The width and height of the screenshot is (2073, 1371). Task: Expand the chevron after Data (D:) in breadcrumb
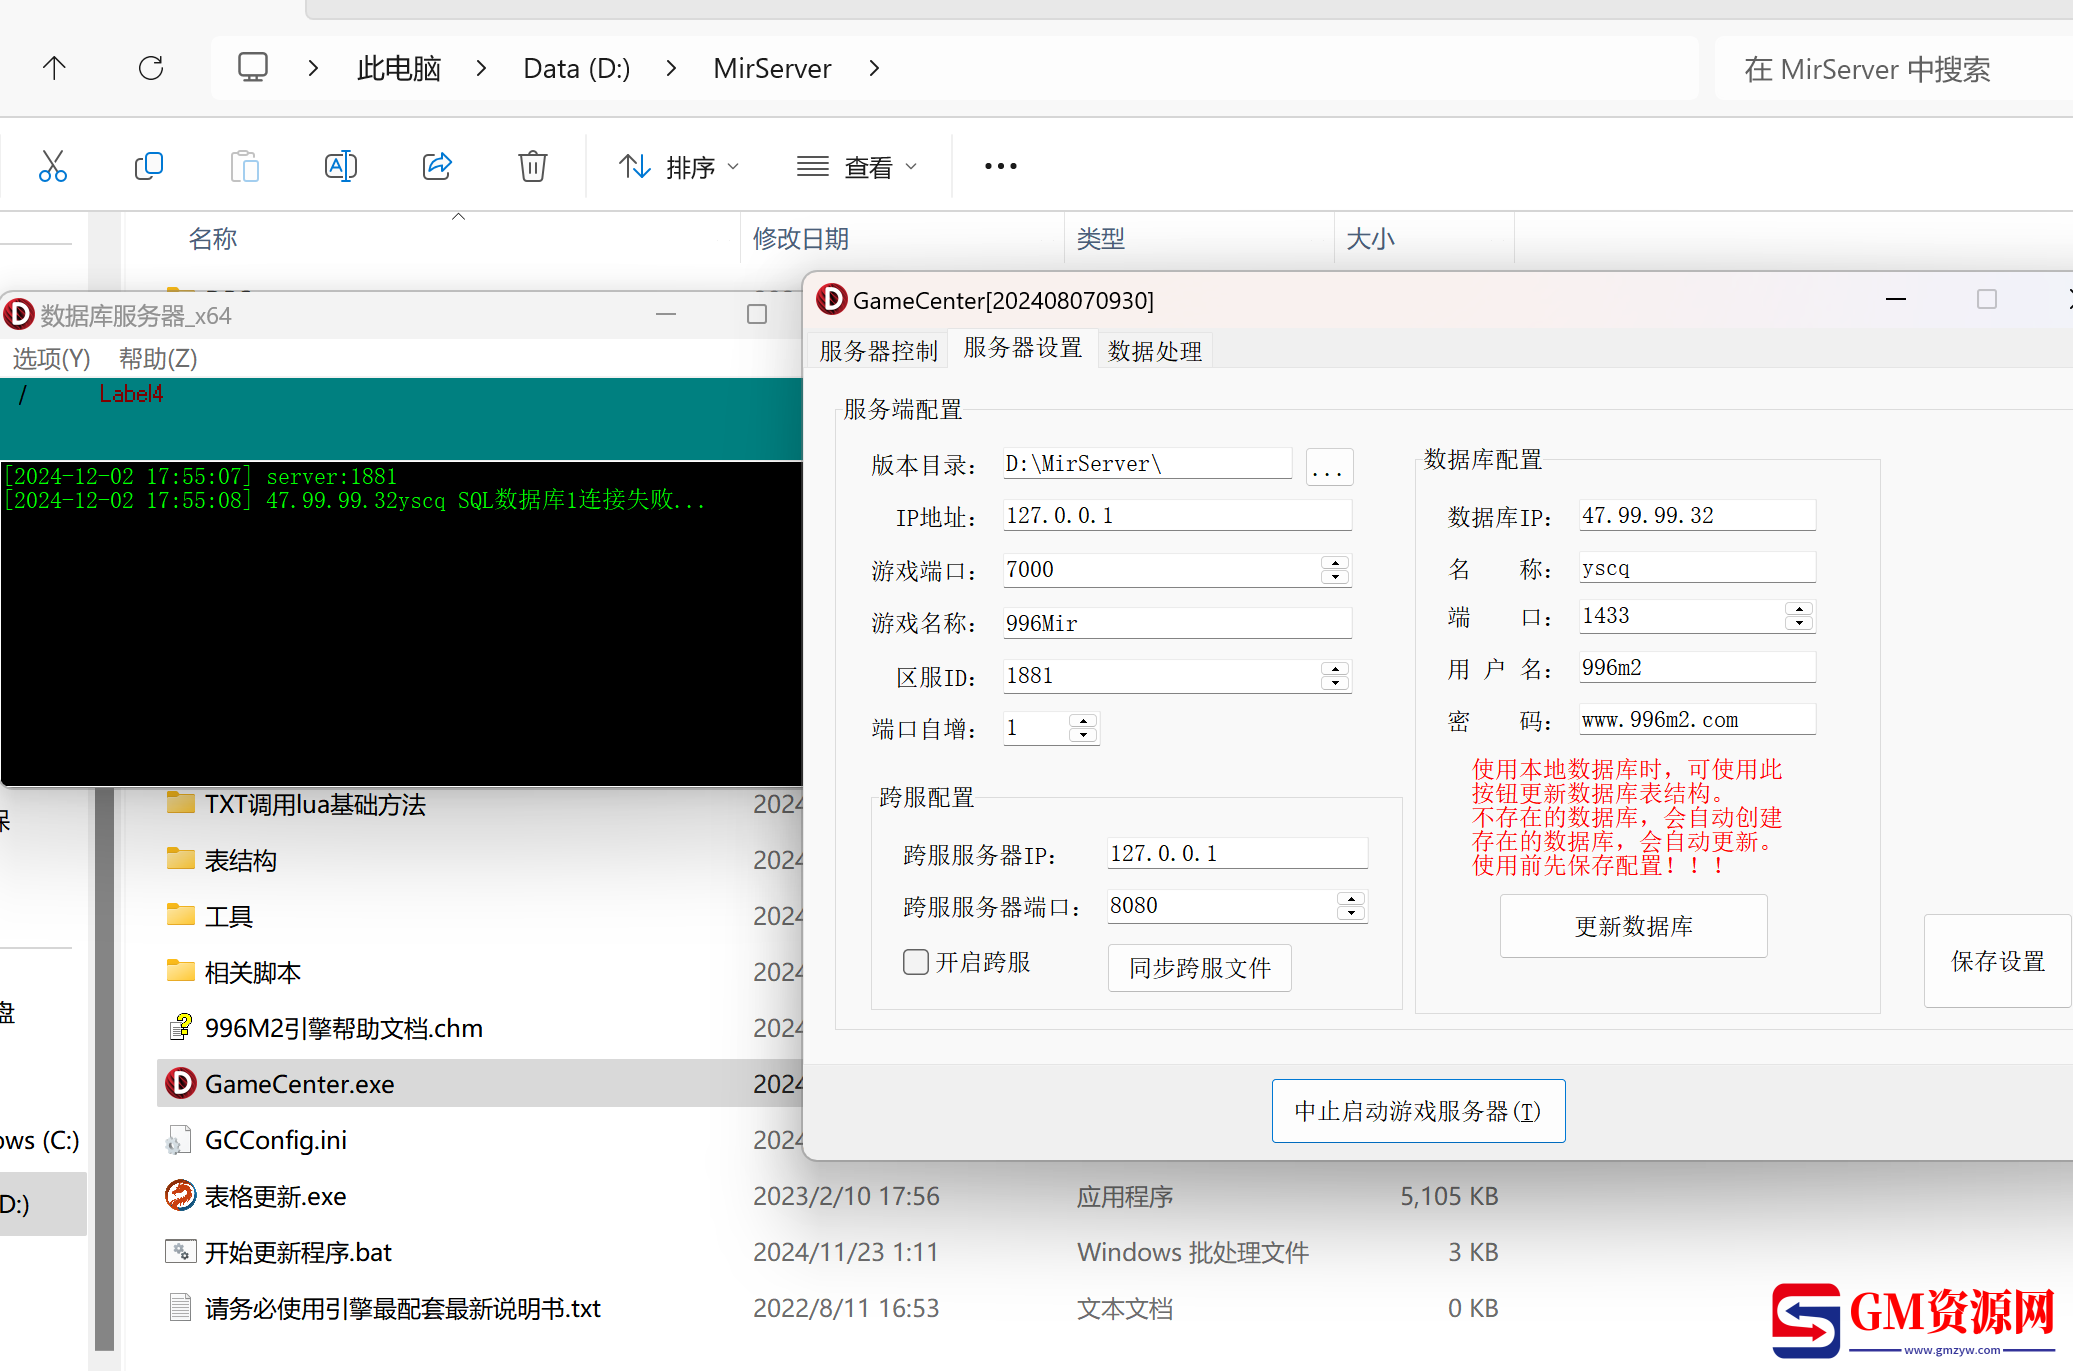(671, 68)
